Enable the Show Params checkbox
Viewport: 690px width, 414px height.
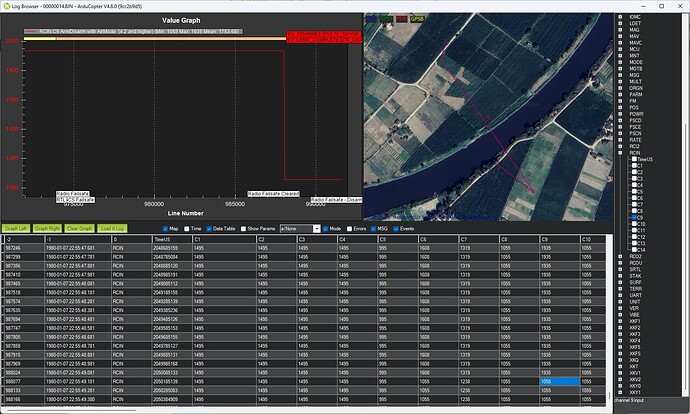click(243, 229)
